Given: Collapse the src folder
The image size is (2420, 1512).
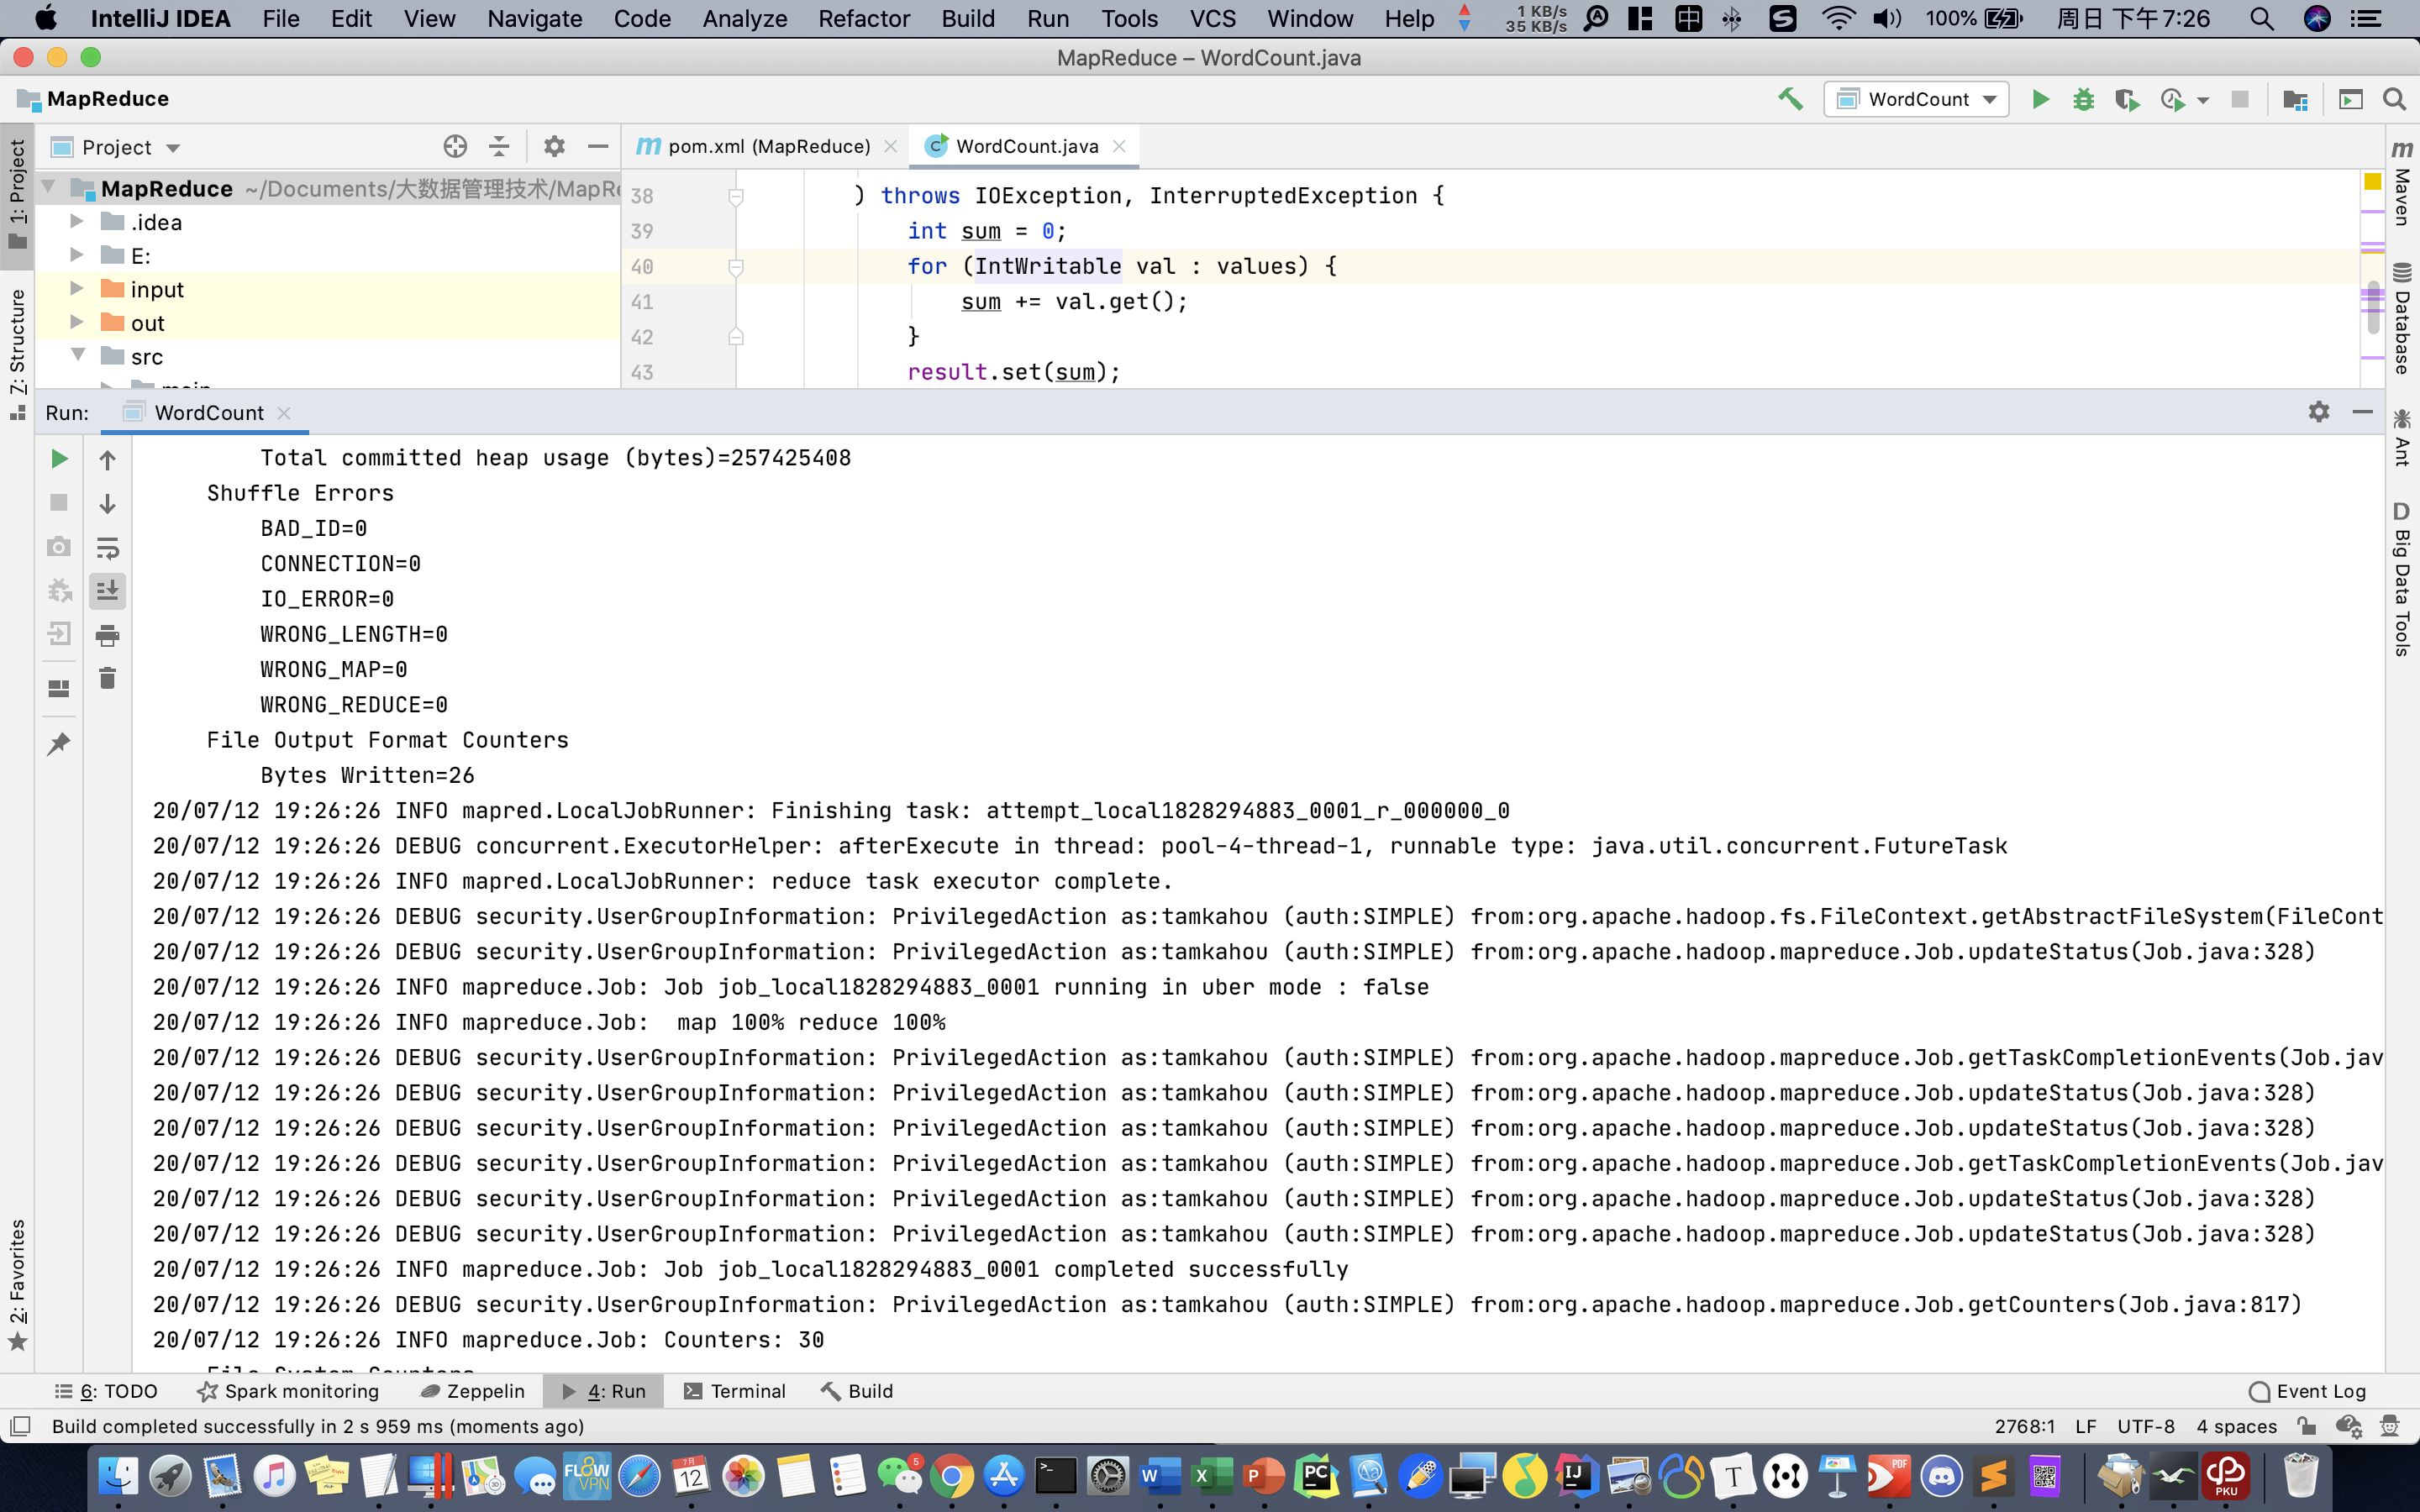Looking at the screenshot, I should point(77,356).
